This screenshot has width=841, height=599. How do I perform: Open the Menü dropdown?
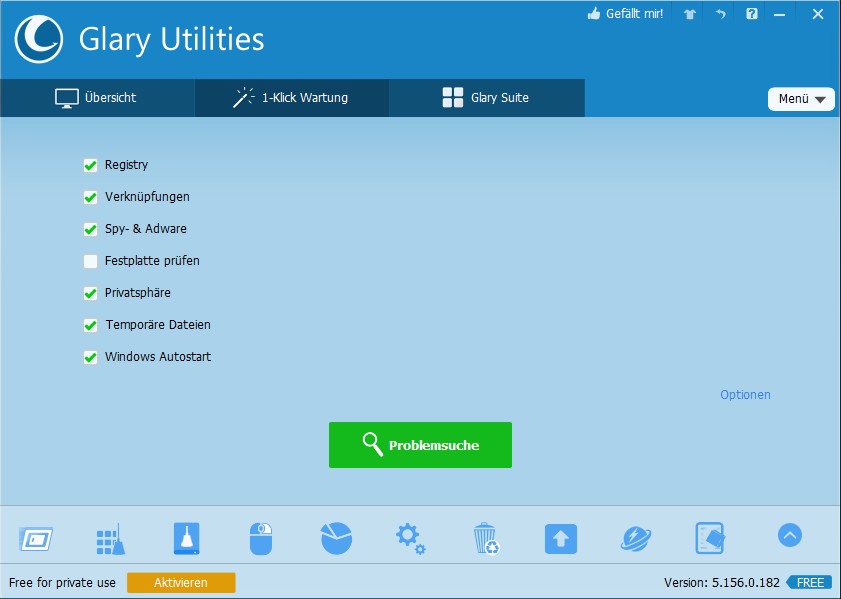click(801, 99)
